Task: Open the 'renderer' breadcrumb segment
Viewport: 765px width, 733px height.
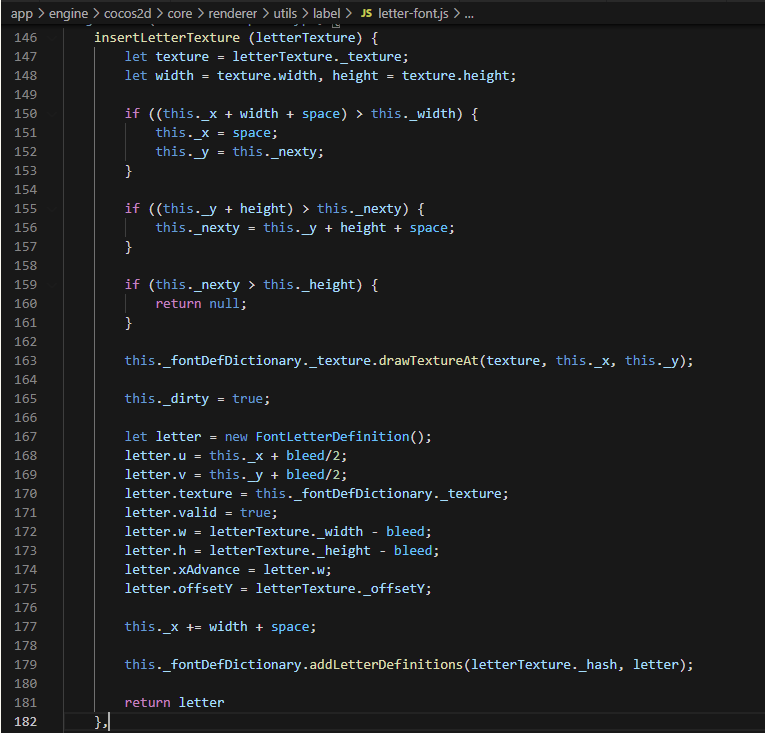Action: pos(232,13)
